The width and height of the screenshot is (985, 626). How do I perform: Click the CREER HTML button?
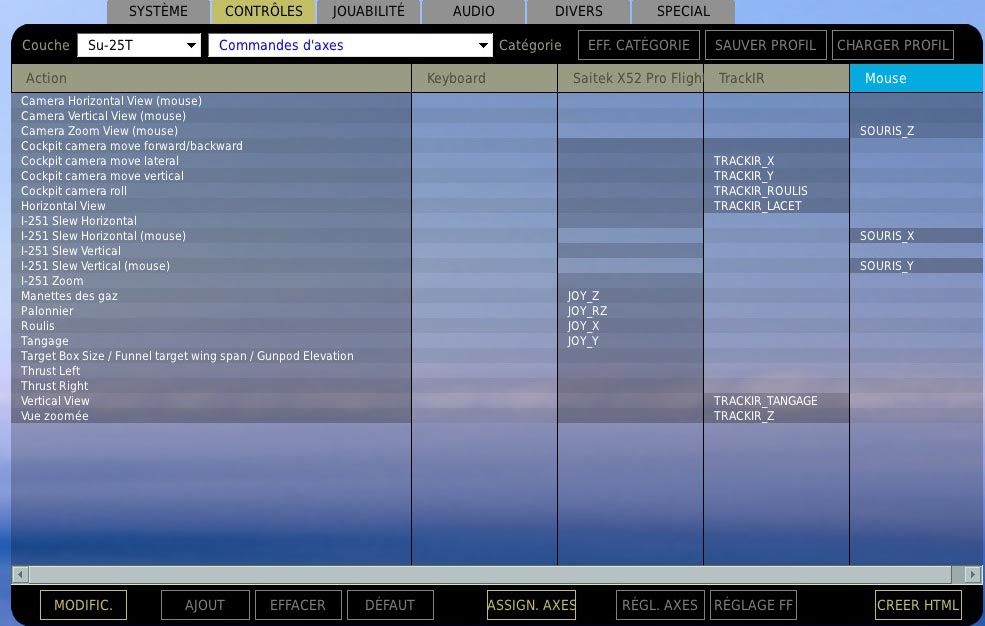pyautogui.click(x=918, y=605)
